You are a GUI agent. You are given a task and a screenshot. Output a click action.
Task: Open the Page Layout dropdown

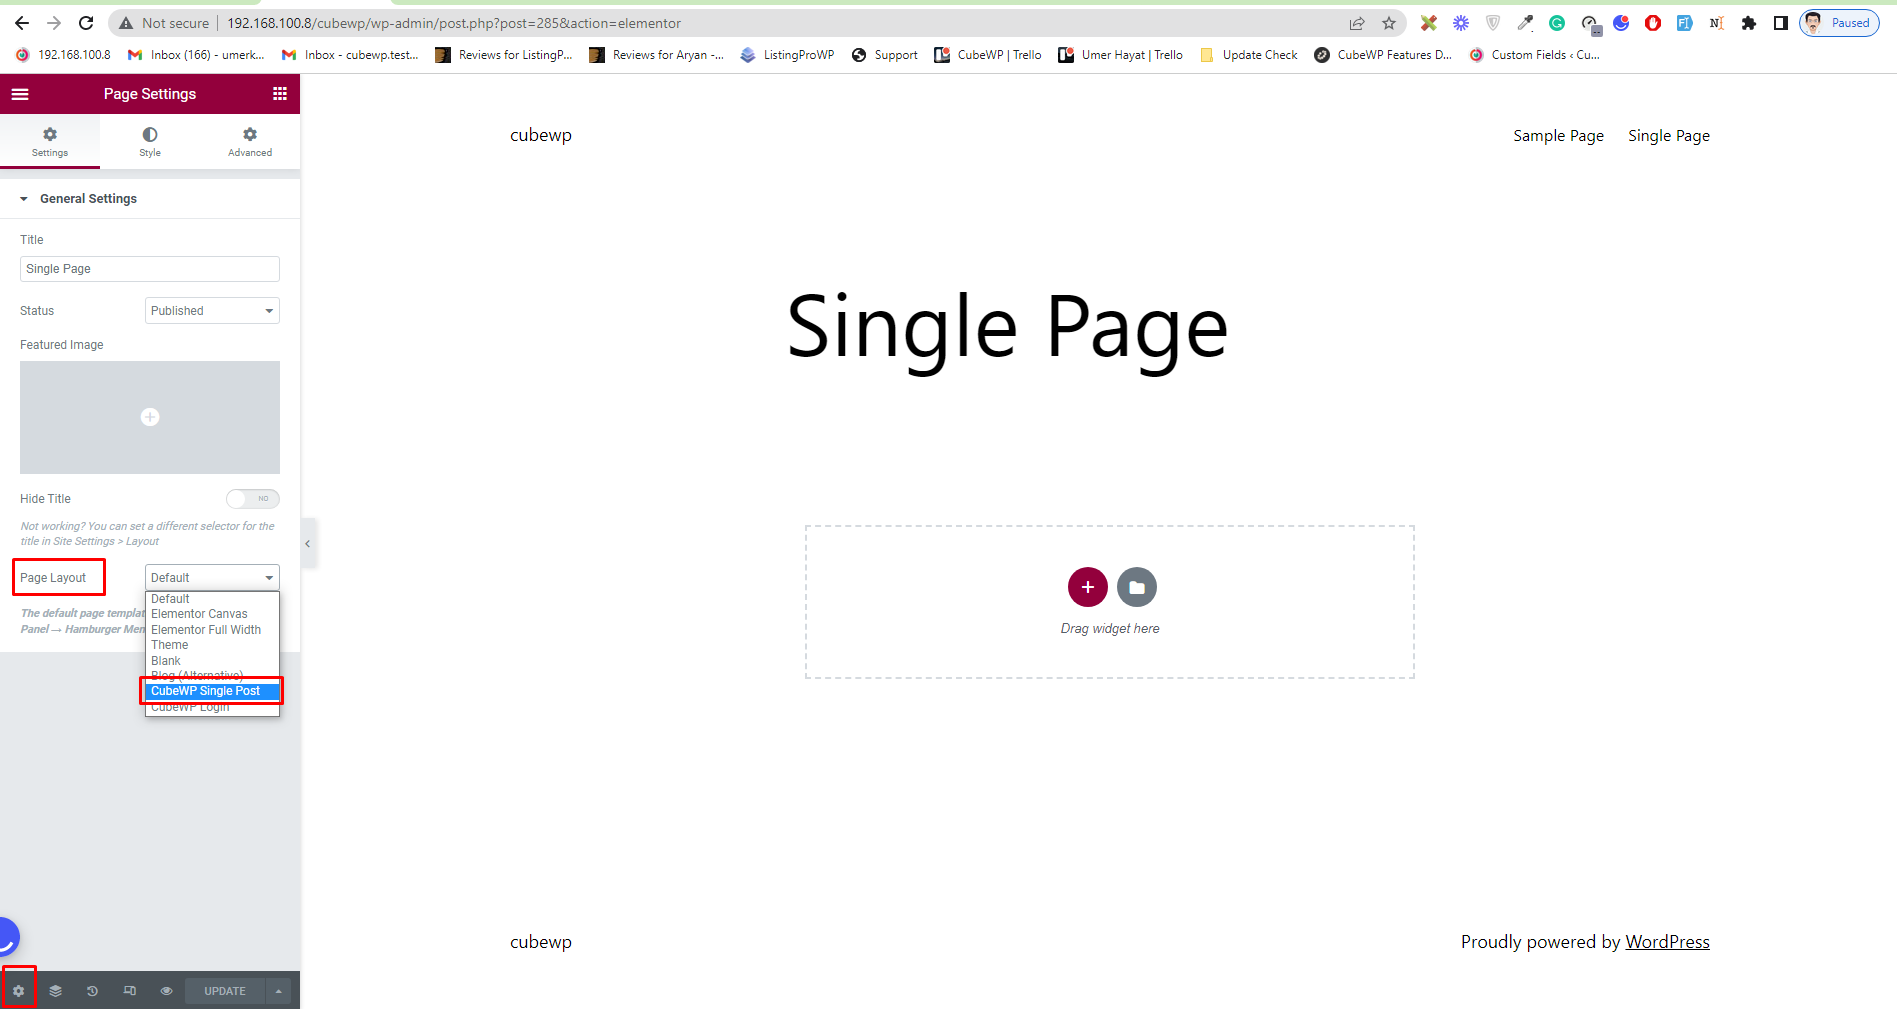click(212, 578)
